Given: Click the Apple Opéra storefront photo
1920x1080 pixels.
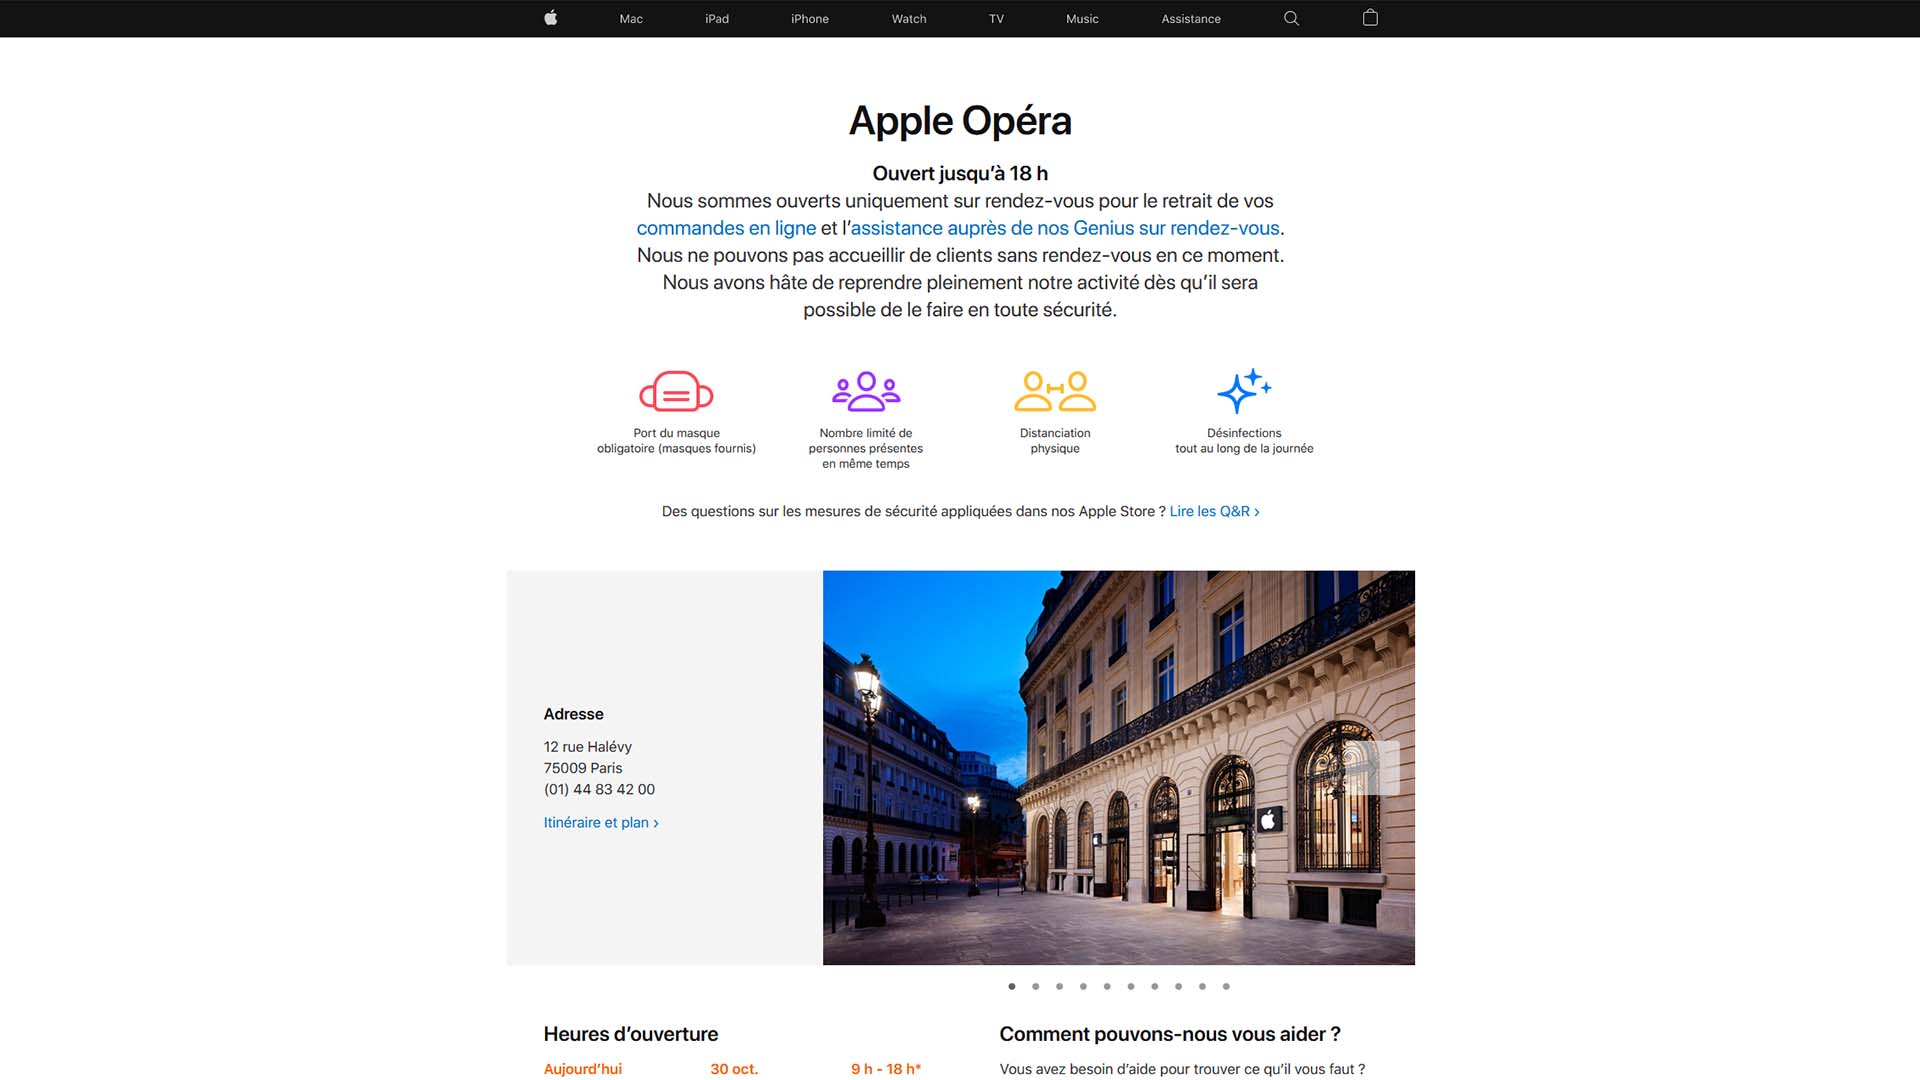Looking at the screenshot, I should point(1118,767).
